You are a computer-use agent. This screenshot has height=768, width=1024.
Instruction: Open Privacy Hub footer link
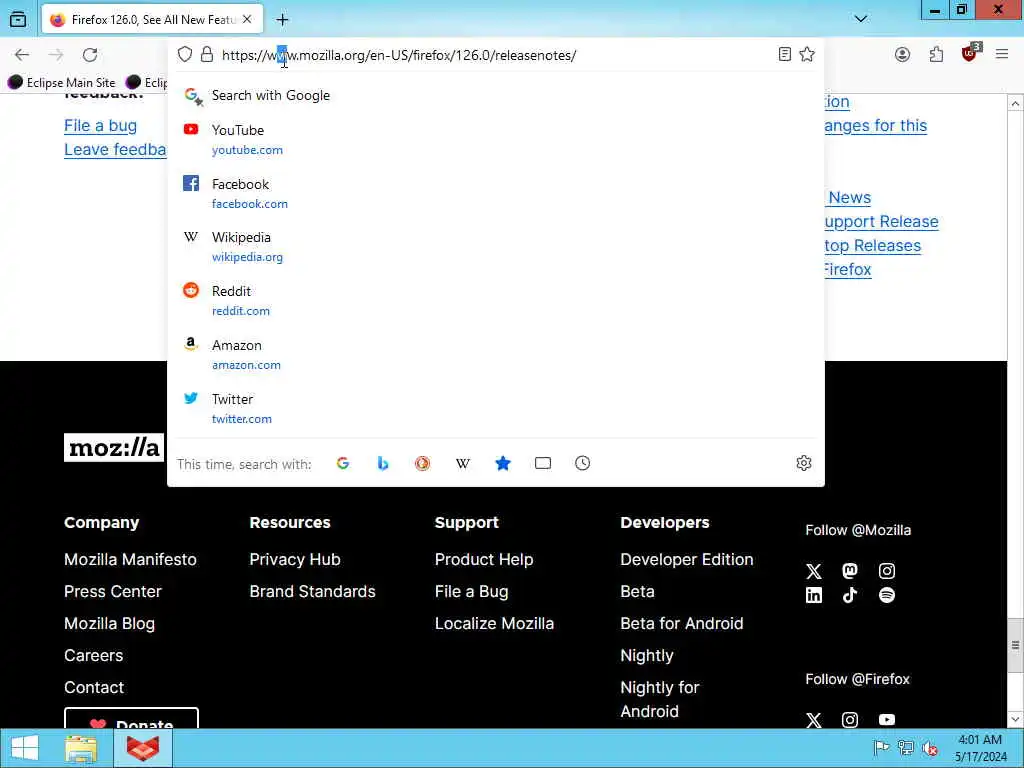[x=295, y=559]
